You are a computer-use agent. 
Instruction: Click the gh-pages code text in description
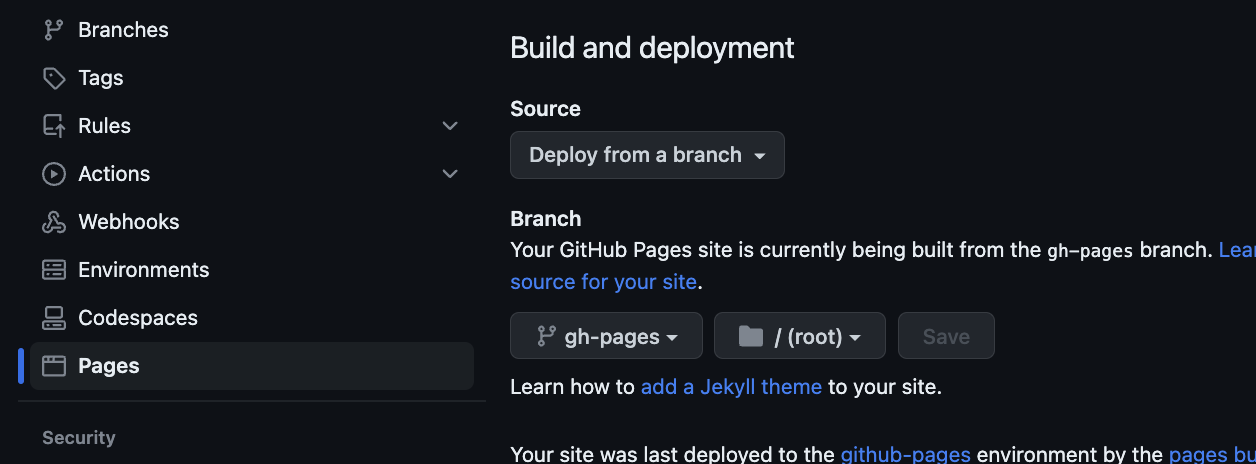tap(1090, 251)
